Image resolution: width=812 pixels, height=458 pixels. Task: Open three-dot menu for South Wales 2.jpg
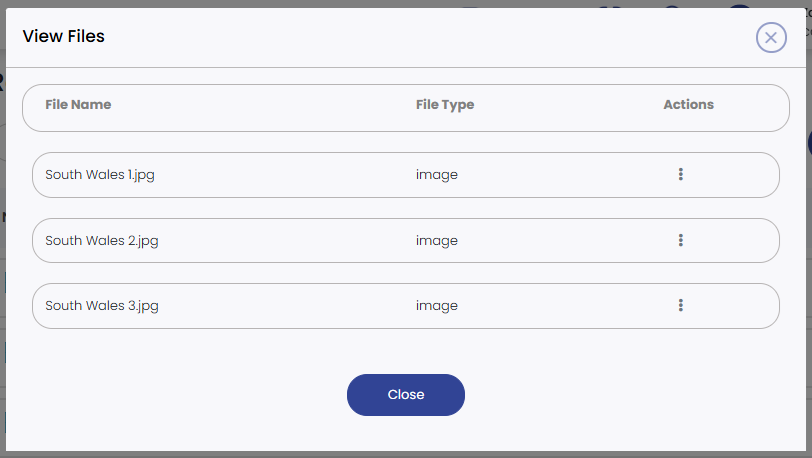[681, 240]
